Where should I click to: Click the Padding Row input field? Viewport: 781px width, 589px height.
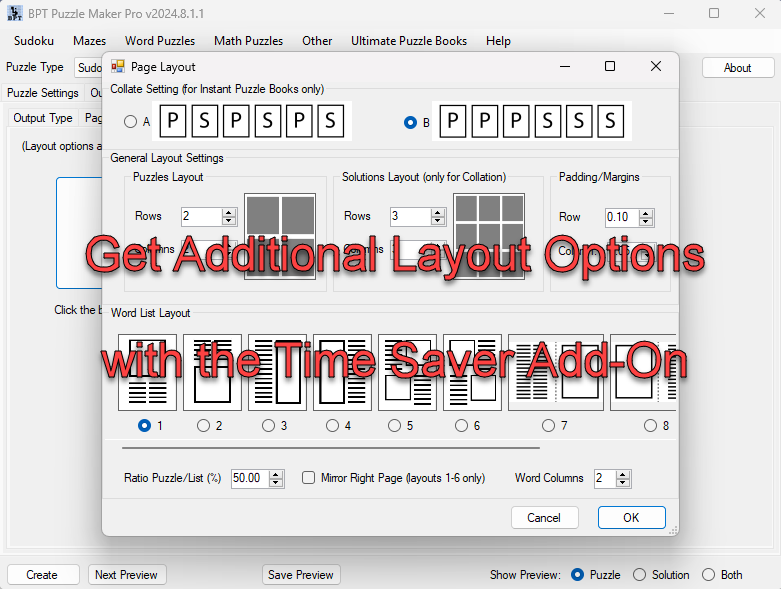pos(623,218)
